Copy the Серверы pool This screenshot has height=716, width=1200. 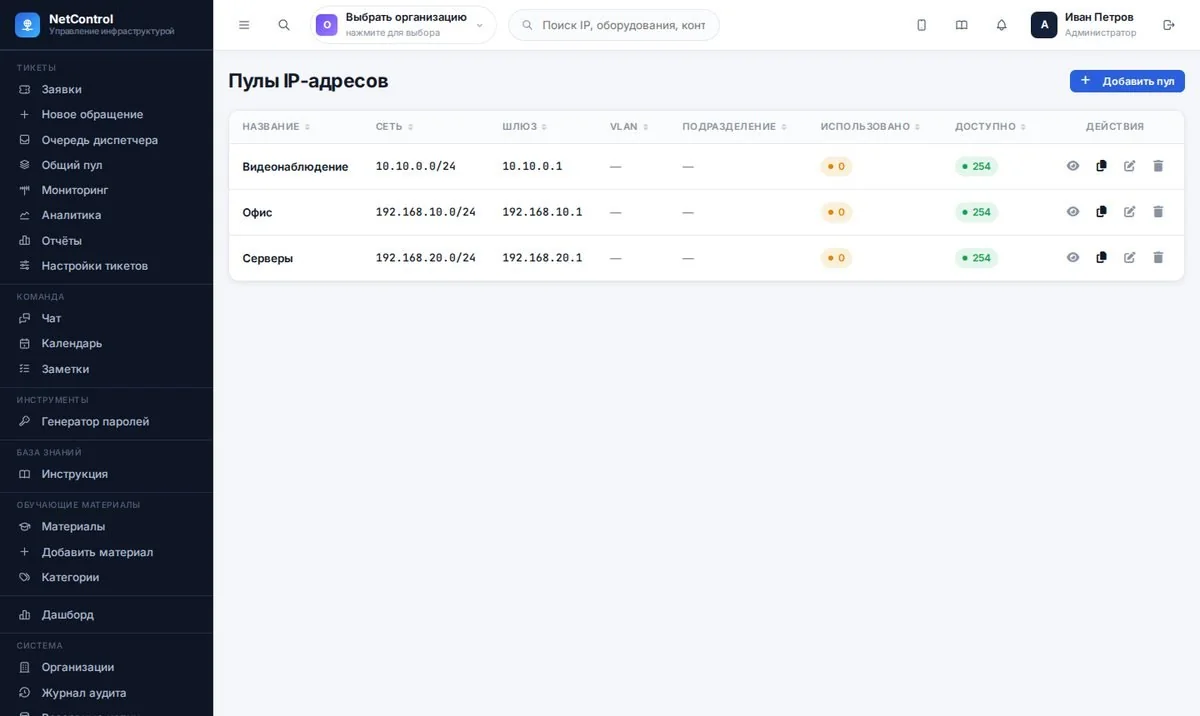pos(1101,258)
